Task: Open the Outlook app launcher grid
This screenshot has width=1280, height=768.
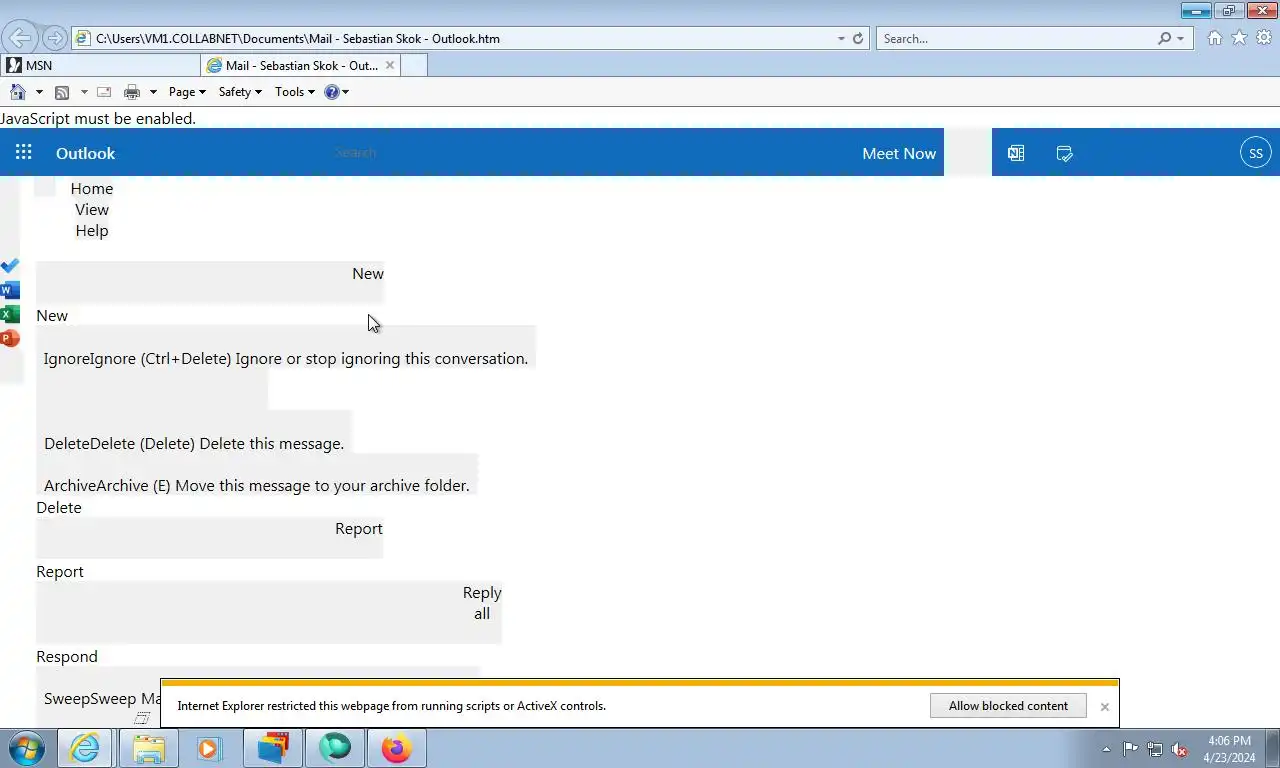Action: coord(24,152)
